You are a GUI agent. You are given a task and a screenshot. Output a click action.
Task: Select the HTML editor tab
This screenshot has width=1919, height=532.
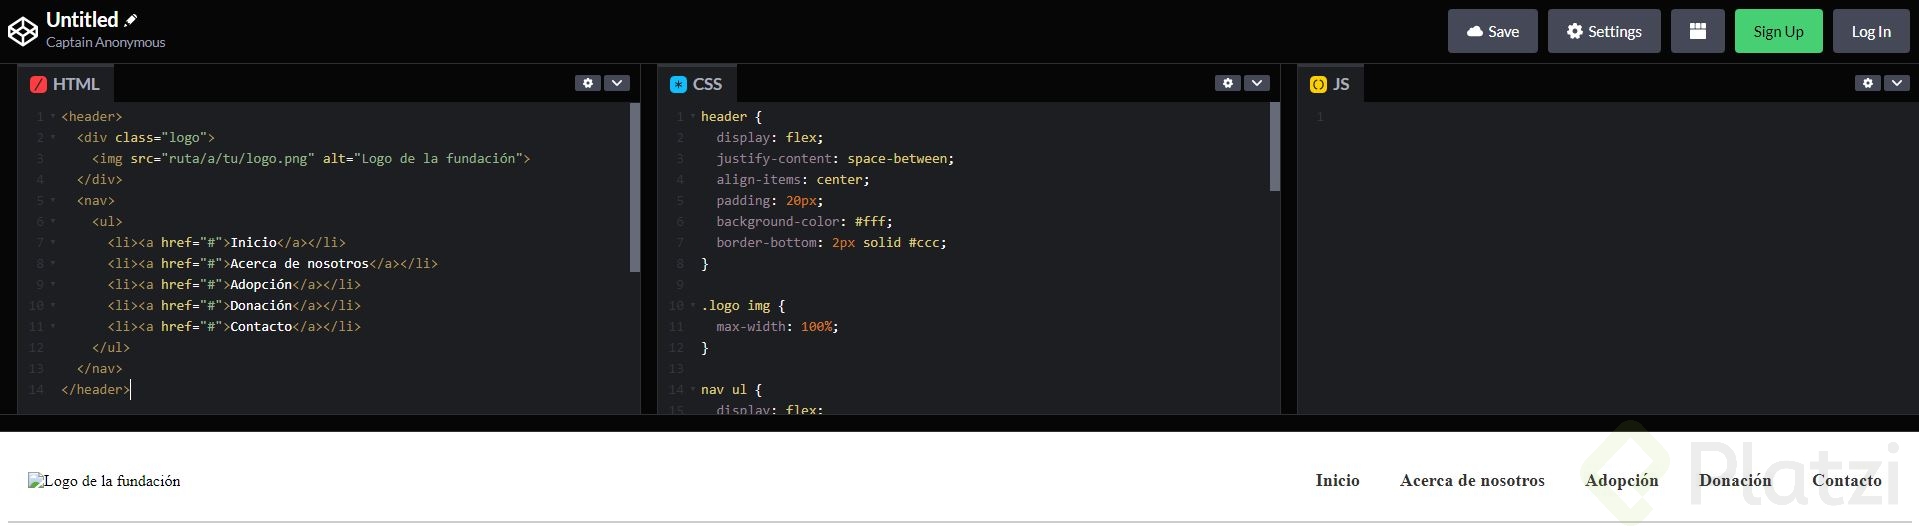pos(65,84)
